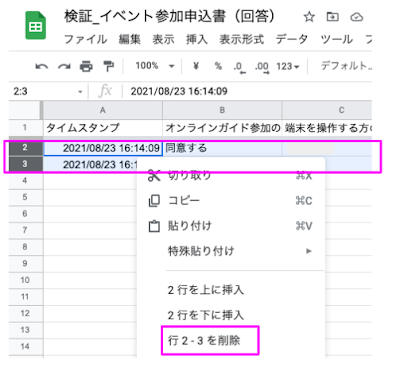400x379 pixels.
Task: Expand the name box dropdown arrow
Action: pos(80,92)
